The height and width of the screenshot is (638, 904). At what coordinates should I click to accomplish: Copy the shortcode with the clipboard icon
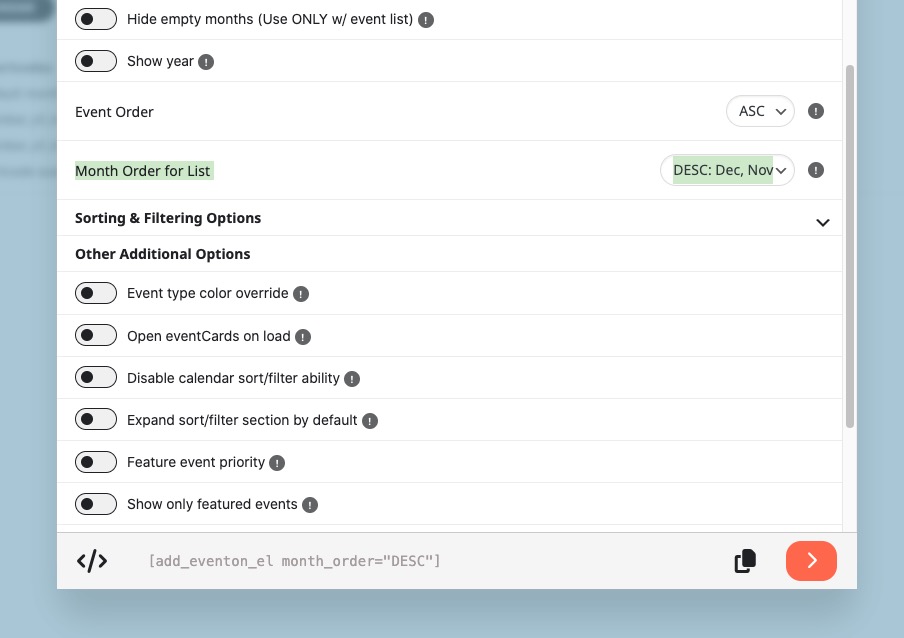(745, 561)
